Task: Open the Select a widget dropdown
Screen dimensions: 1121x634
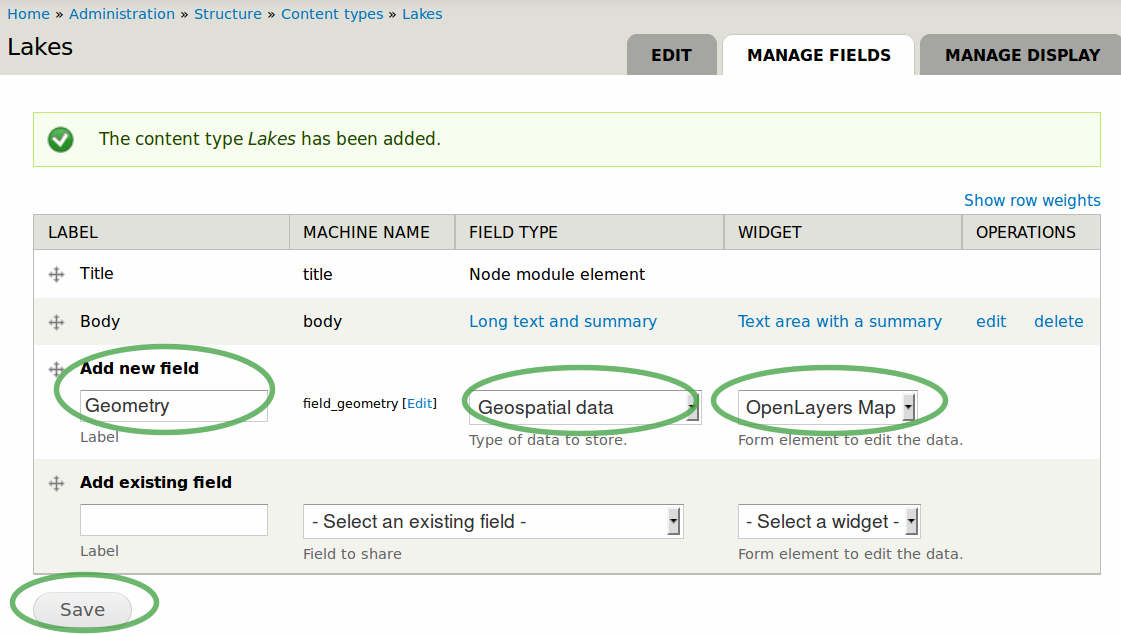Action: click(828, 521)
